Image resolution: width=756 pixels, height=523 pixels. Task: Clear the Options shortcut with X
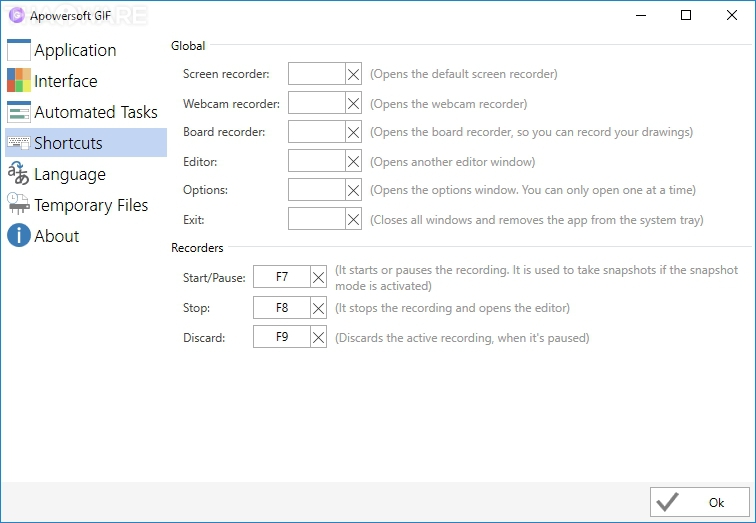(x=354, y=190)
